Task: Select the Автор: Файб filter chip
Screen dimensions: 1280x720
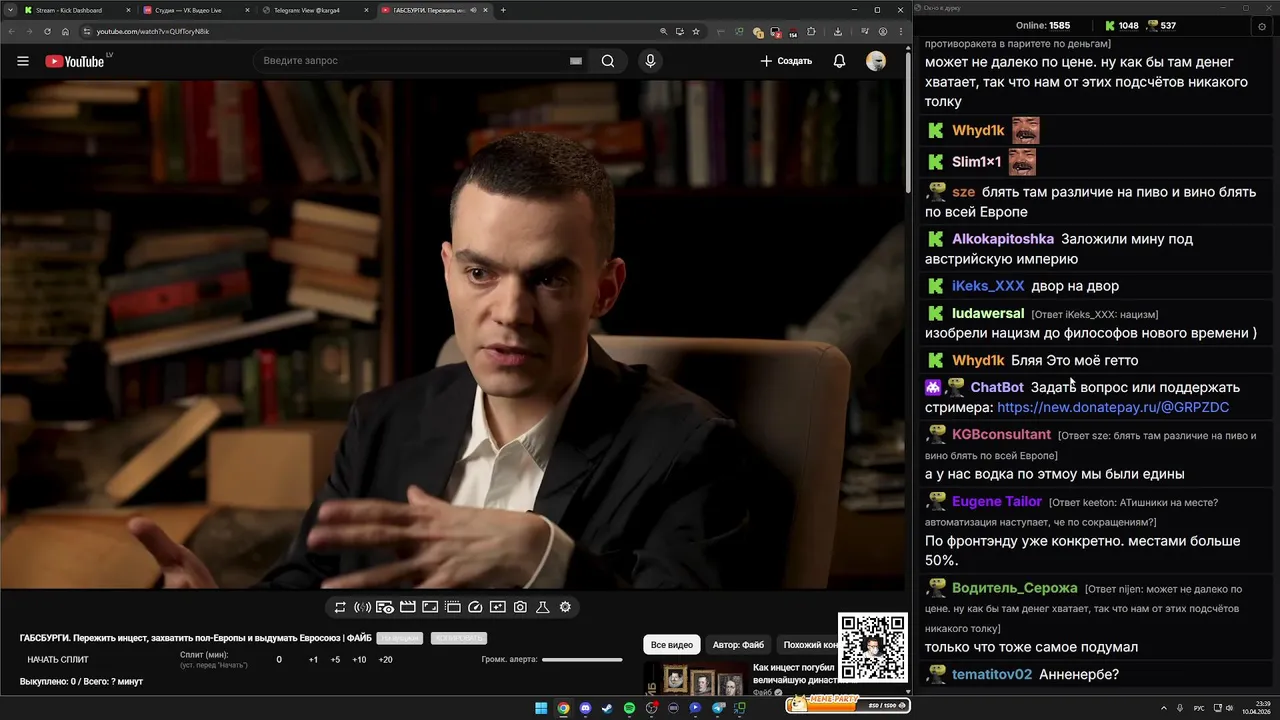Action: (x=738, y=645)
